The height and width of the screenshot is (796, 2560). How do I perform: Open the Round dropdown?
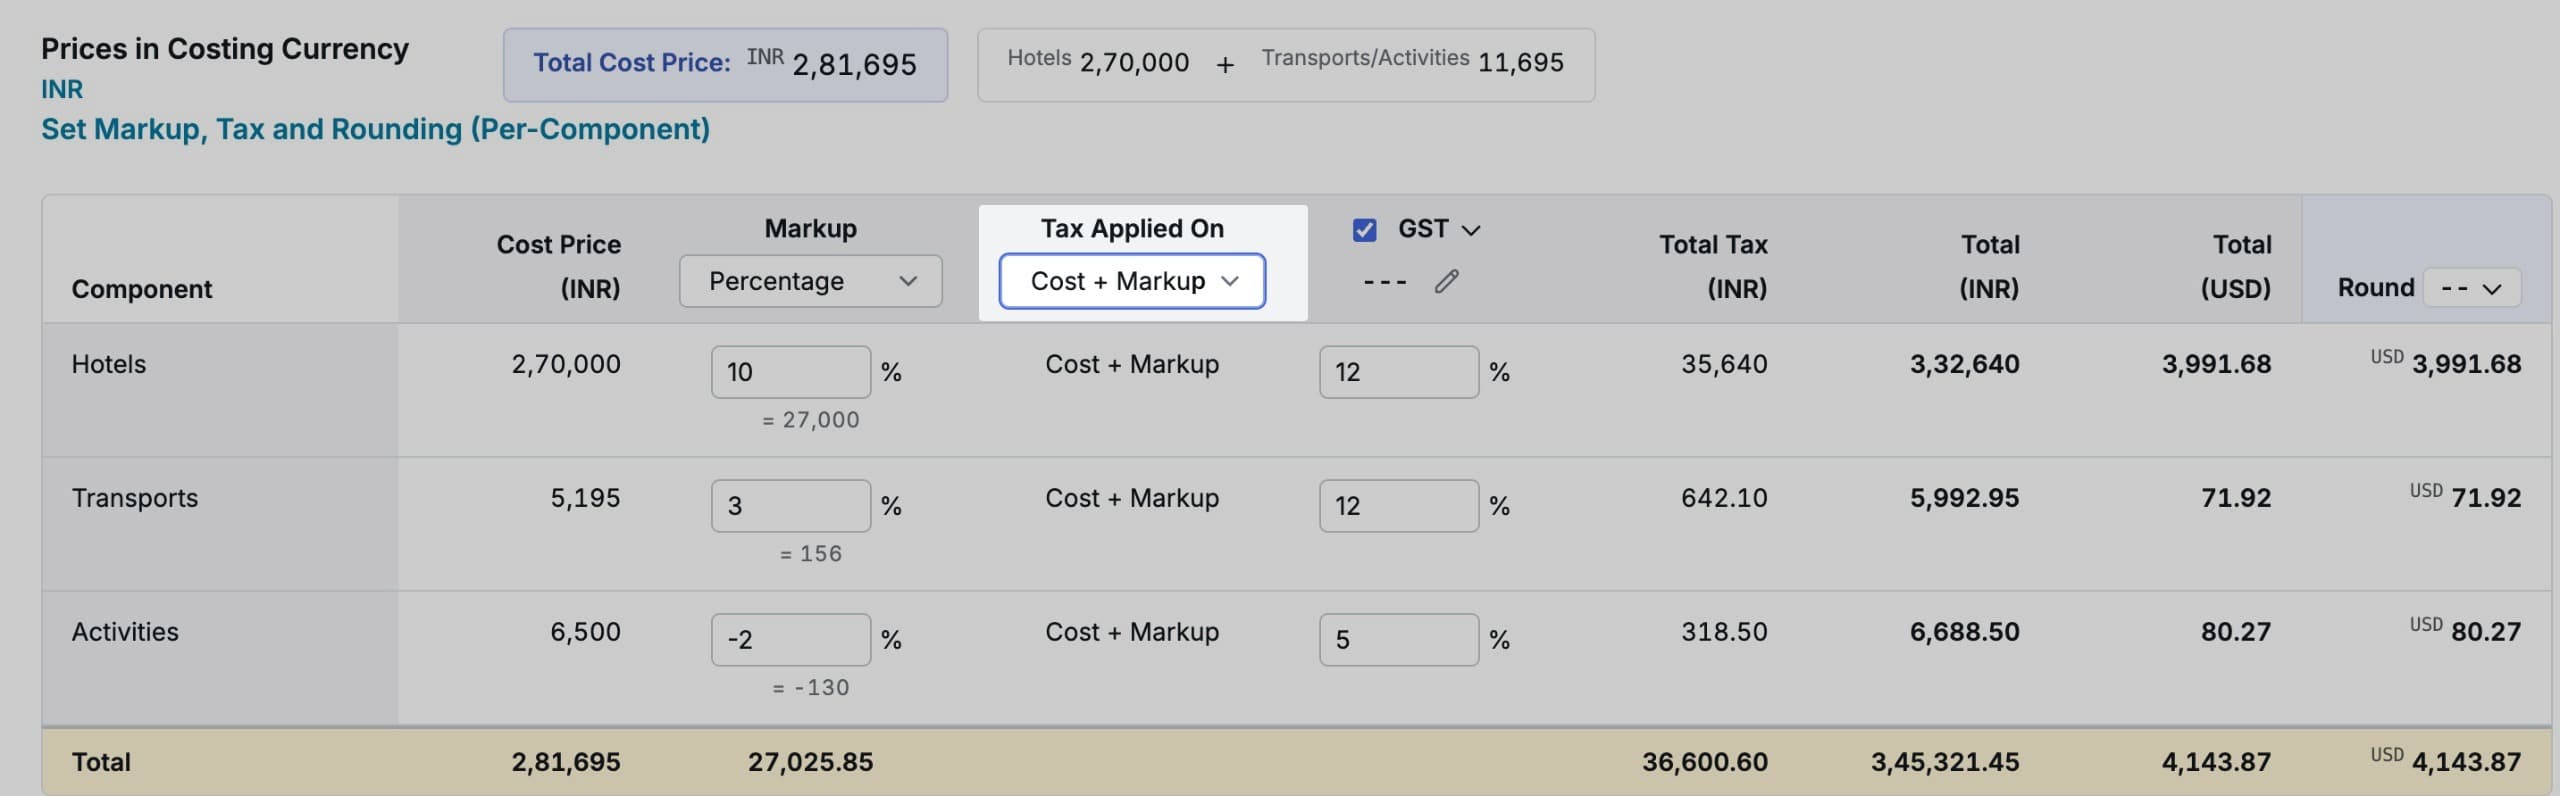coord(2470,289)
